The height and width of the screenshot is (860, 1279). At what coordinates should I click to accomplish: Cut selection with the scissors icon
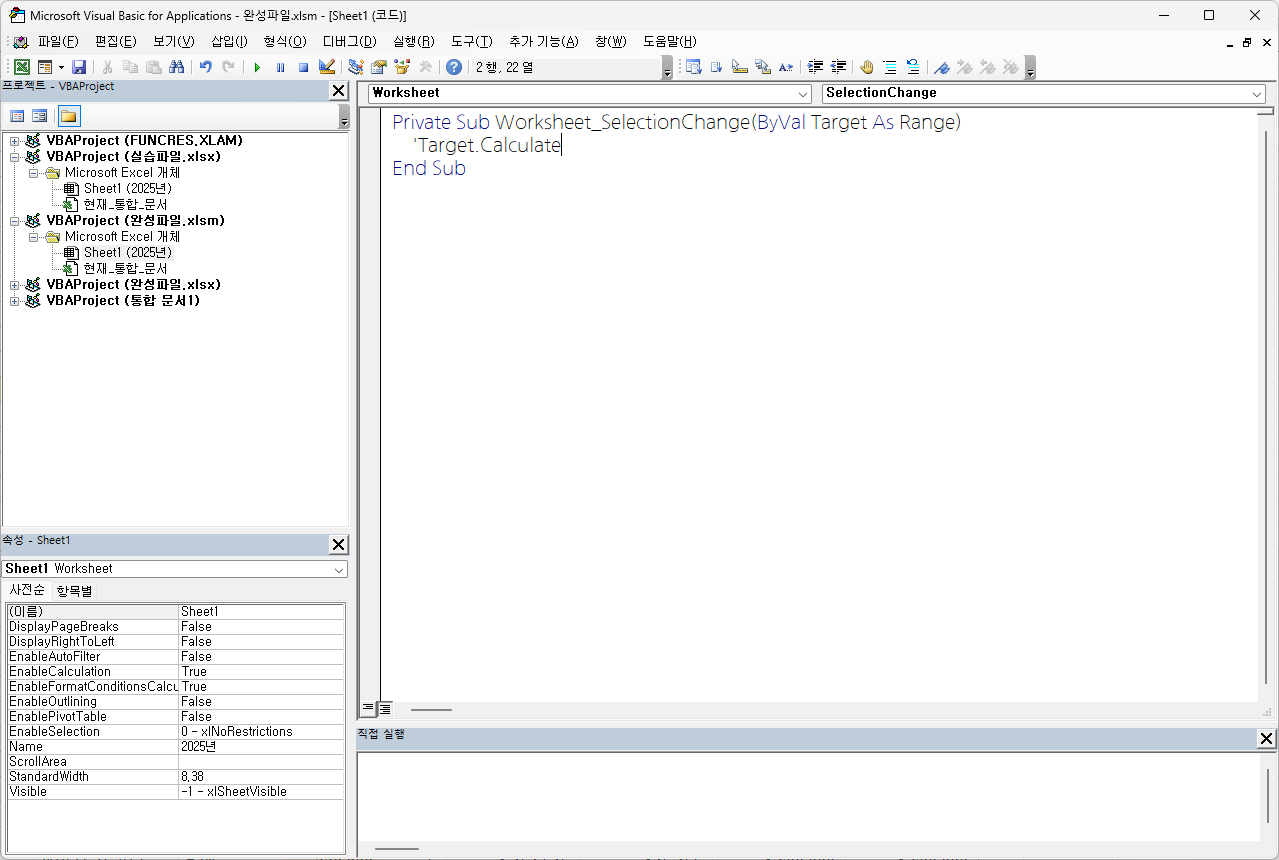[107, 67]
